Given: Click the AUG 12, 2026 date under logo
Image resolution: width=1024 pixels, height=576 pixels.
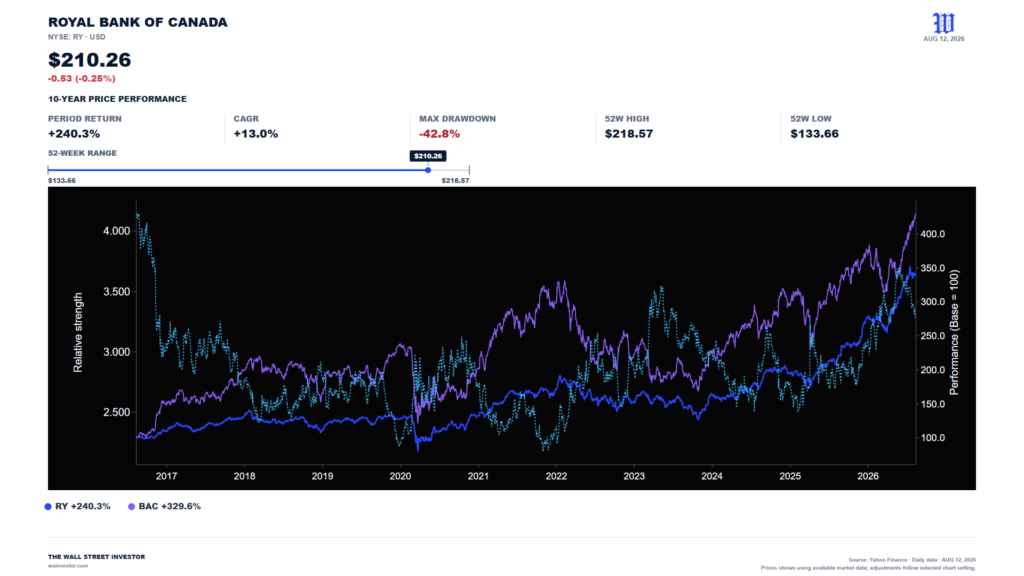Looking at the screenshot, I should tap(944, 39).
